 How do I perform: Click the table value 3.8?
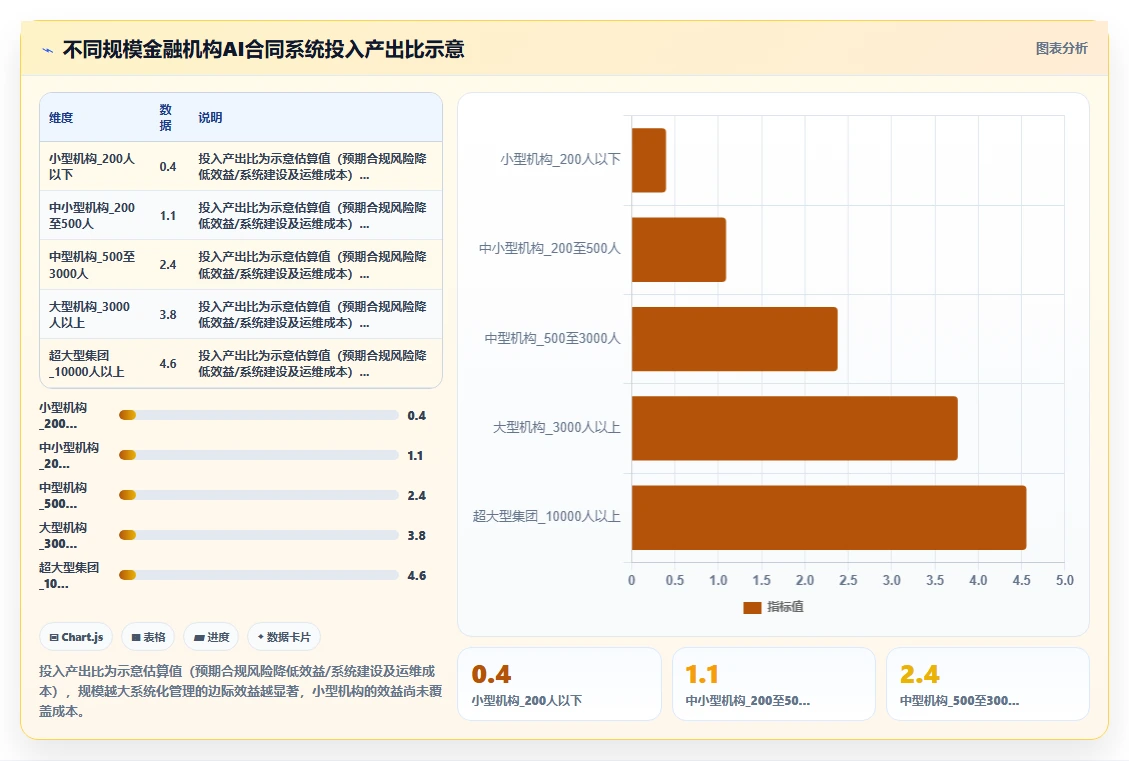click(x=168, y=315)
